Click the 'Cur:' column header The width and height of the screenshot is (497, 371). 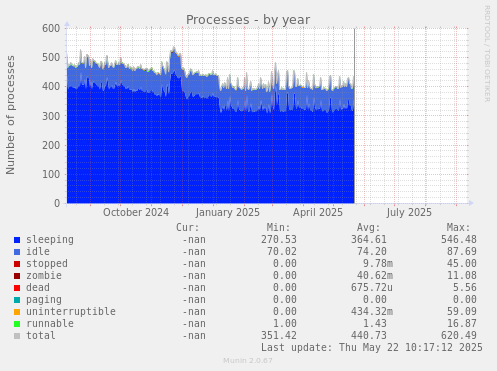[x=188, y=228]
